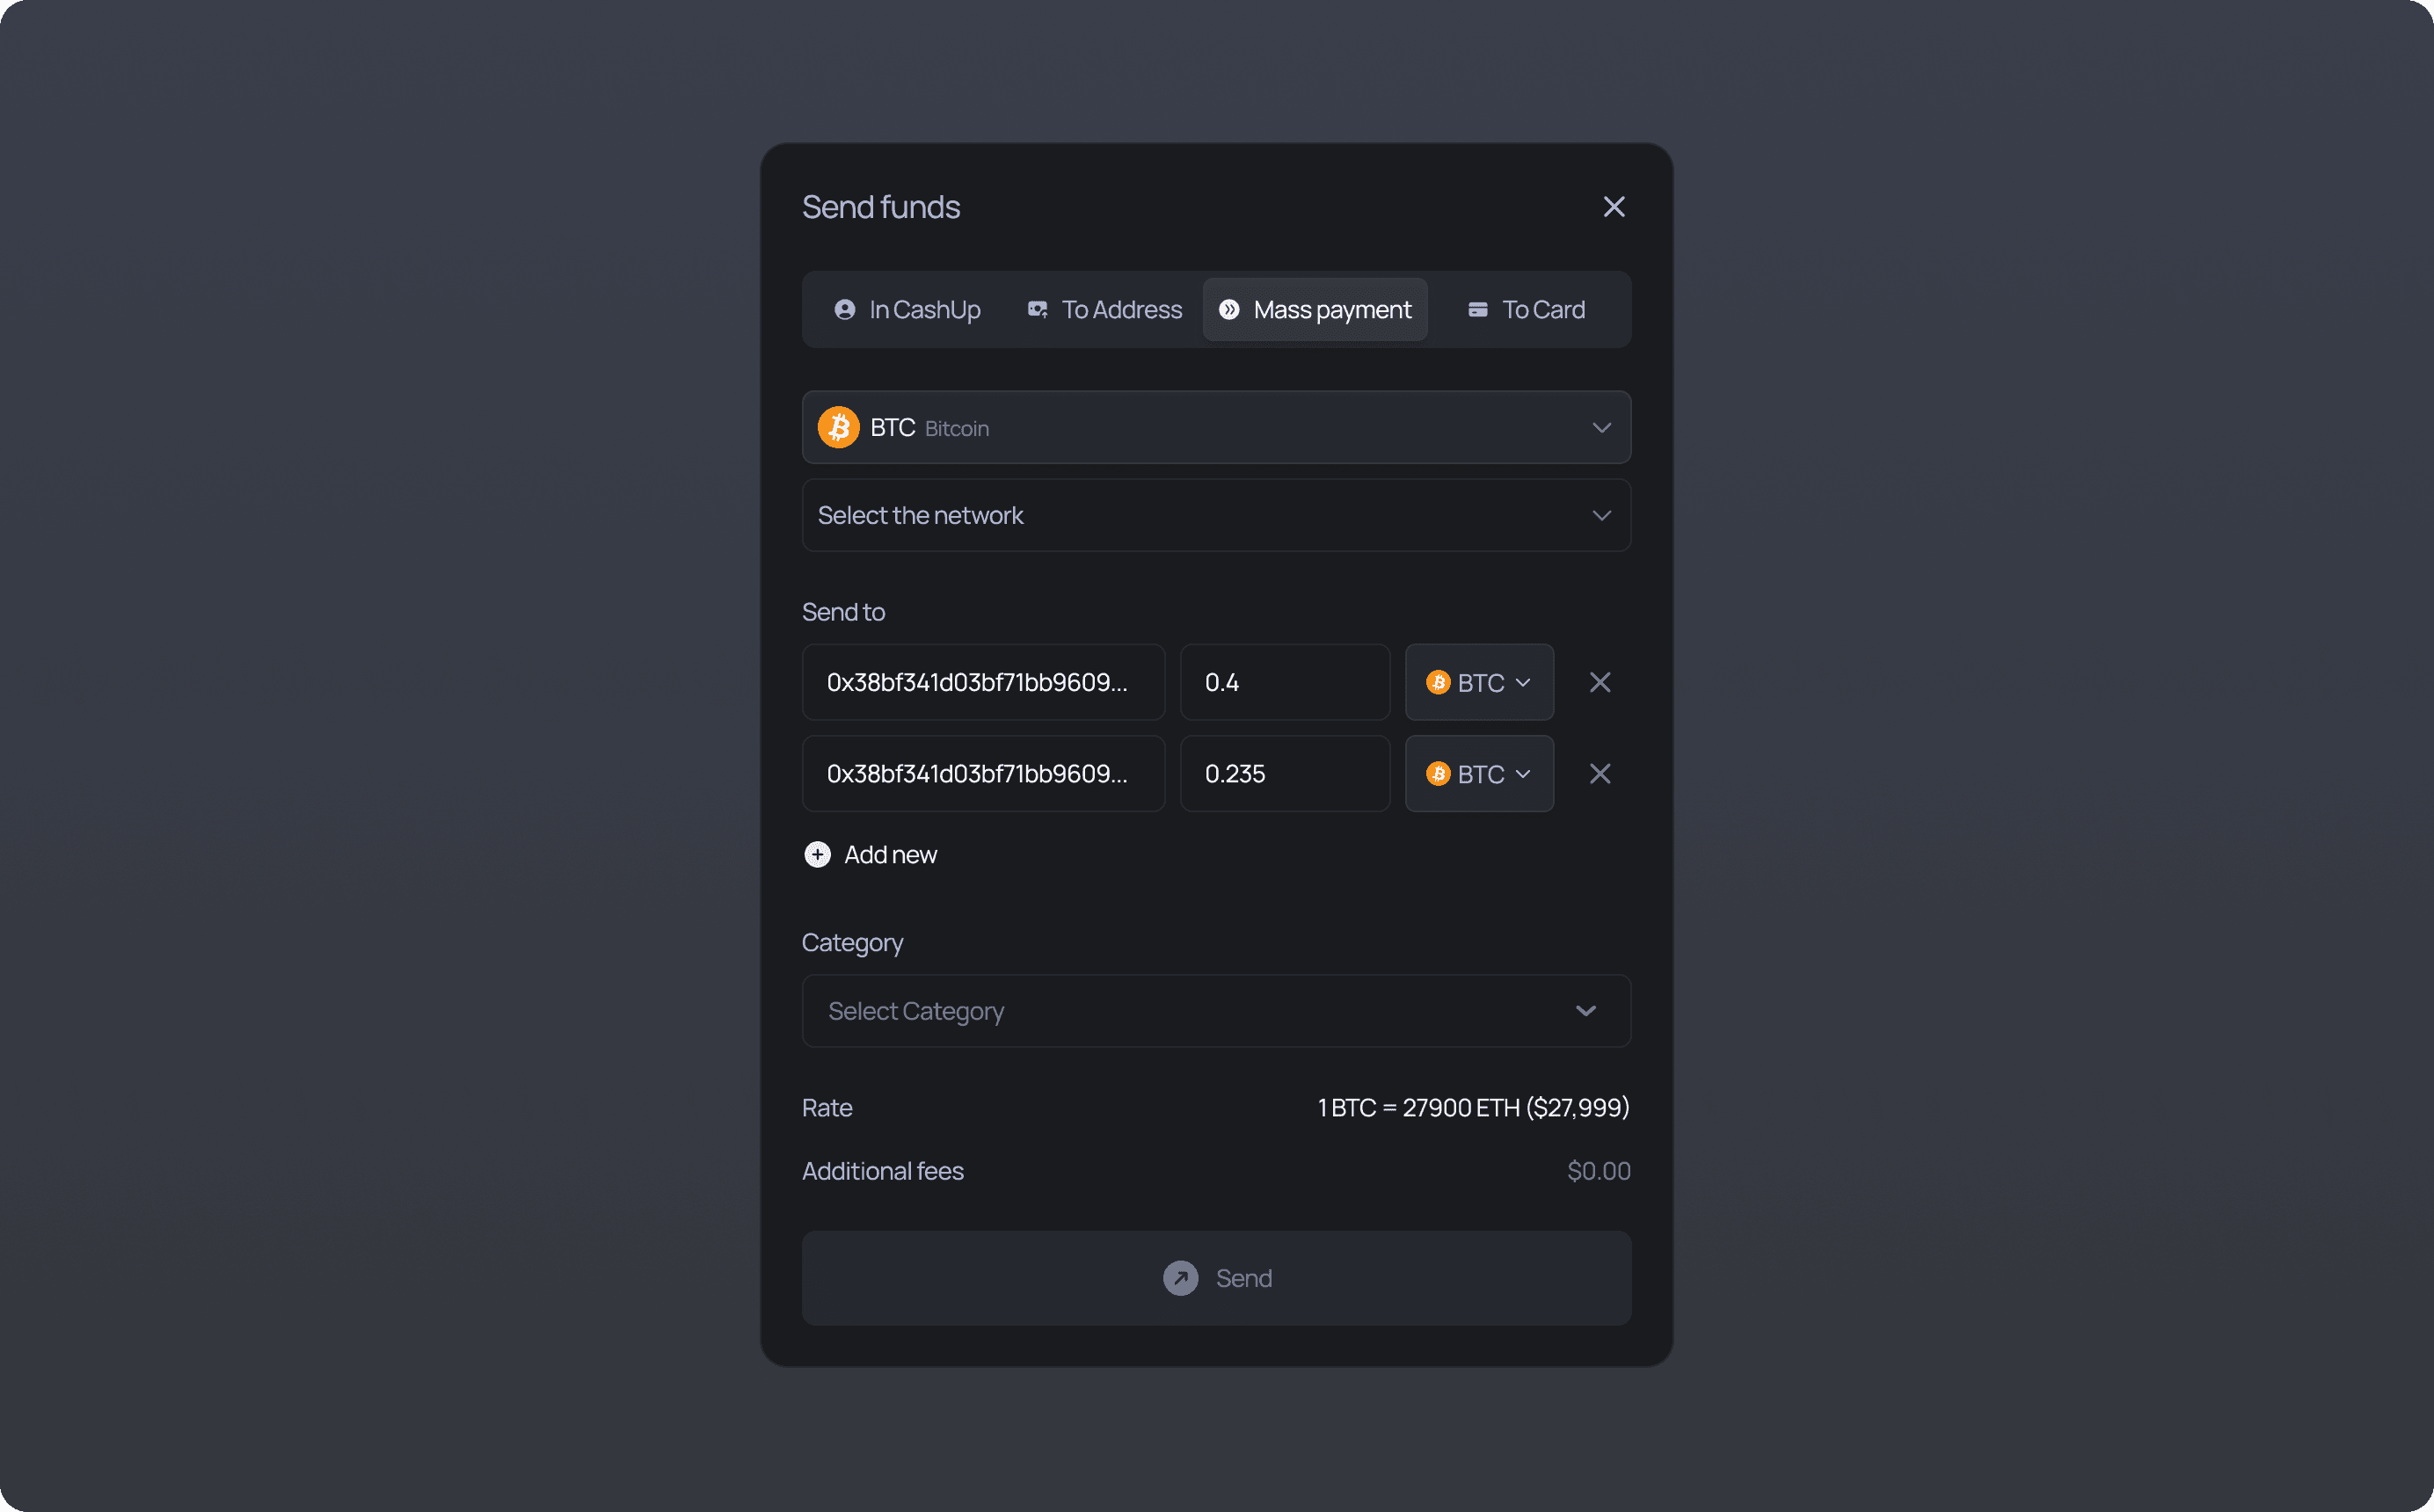
Task: Switch to the Mass payment tab
Action: pos(1314,310)
